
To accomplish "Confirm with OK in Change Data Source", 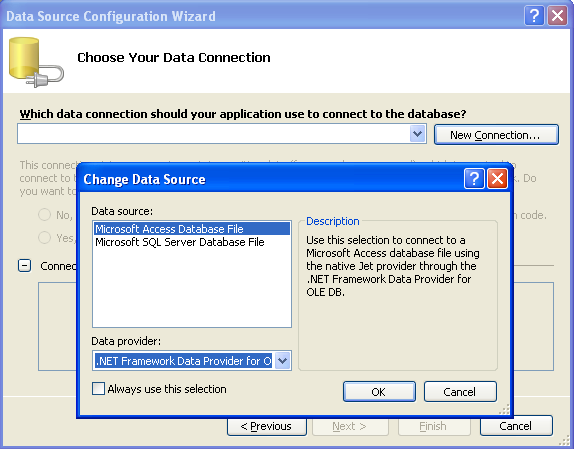I will (379, 392).
